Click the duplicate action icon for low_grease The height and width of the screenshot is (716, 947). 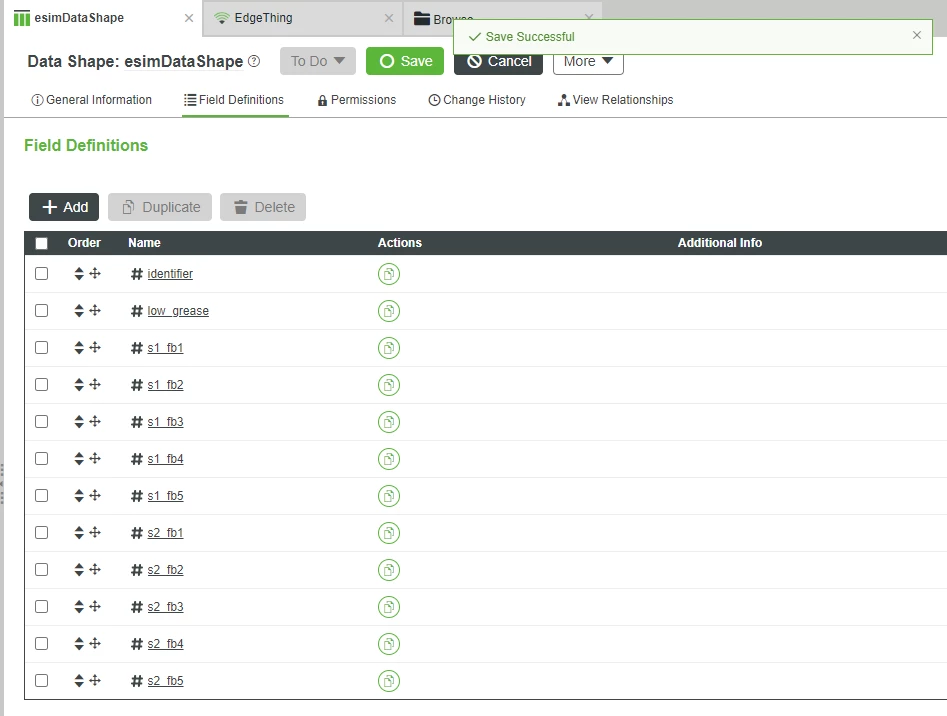pos(389,311)
